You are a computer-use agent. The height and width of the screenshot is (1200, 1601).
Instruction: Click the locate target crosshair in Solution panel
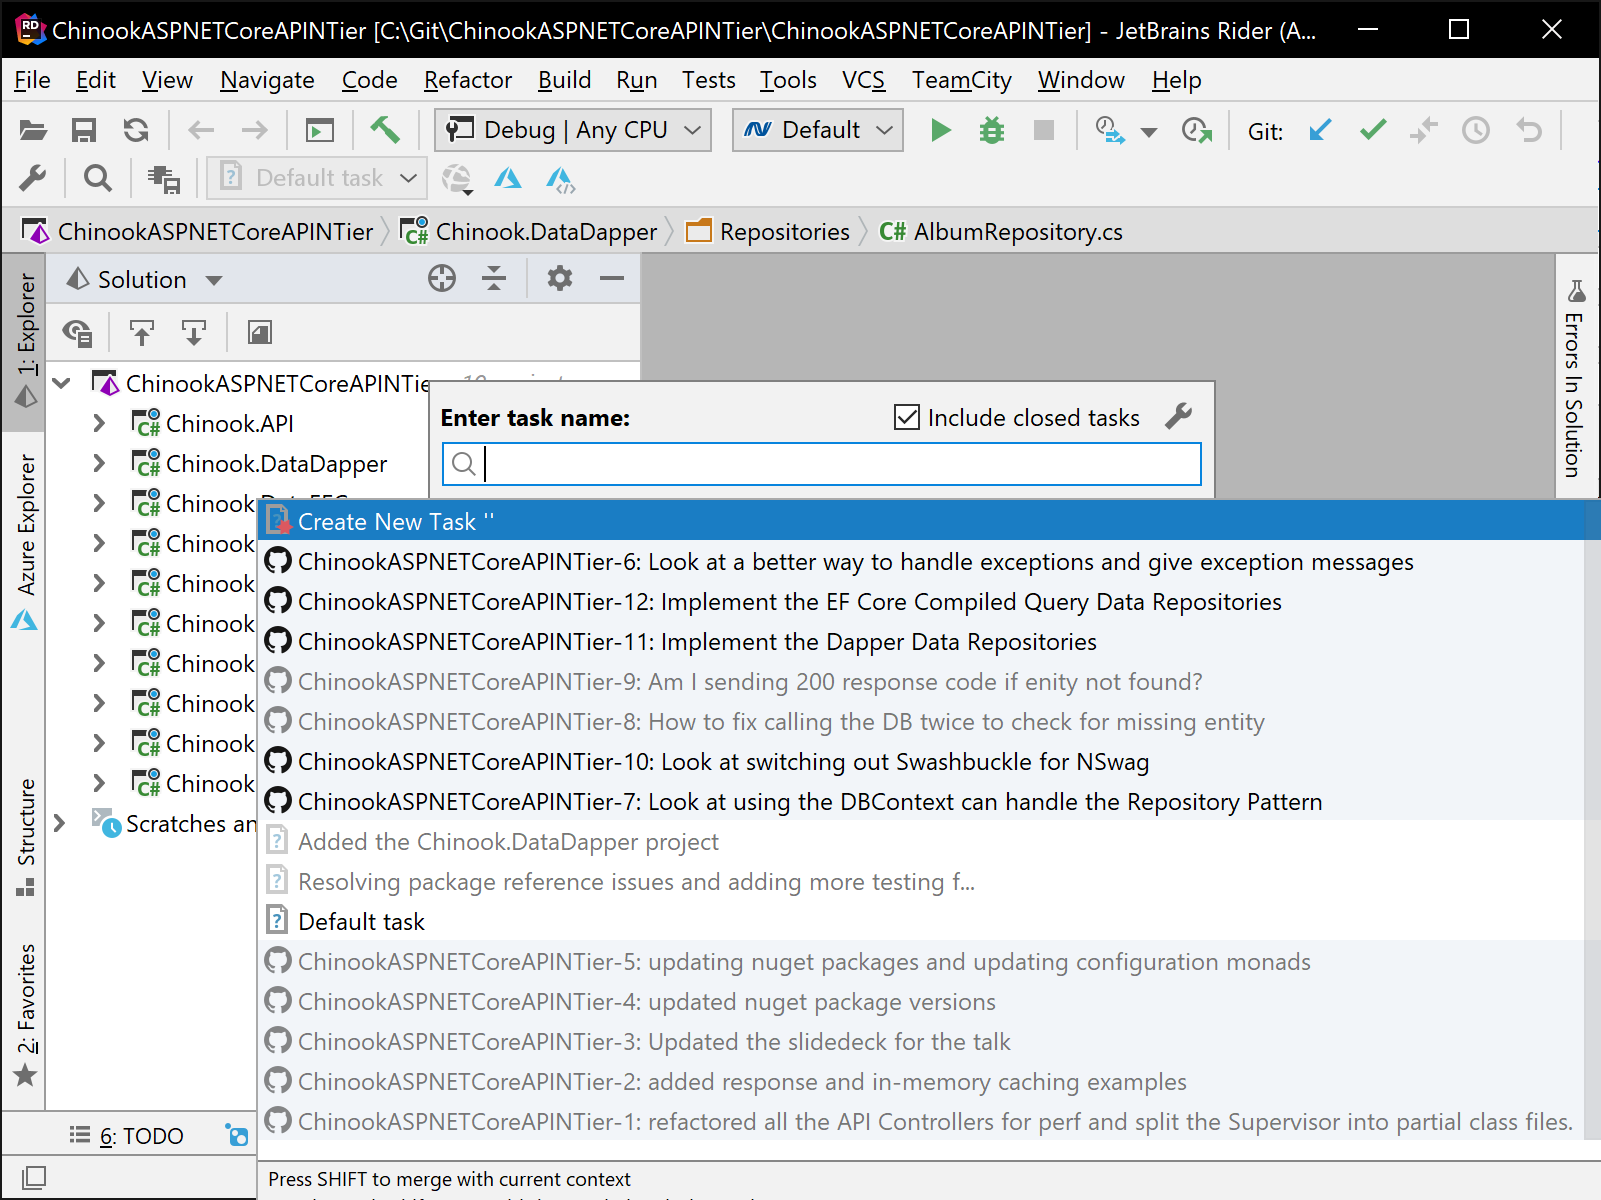click(442, 278)
